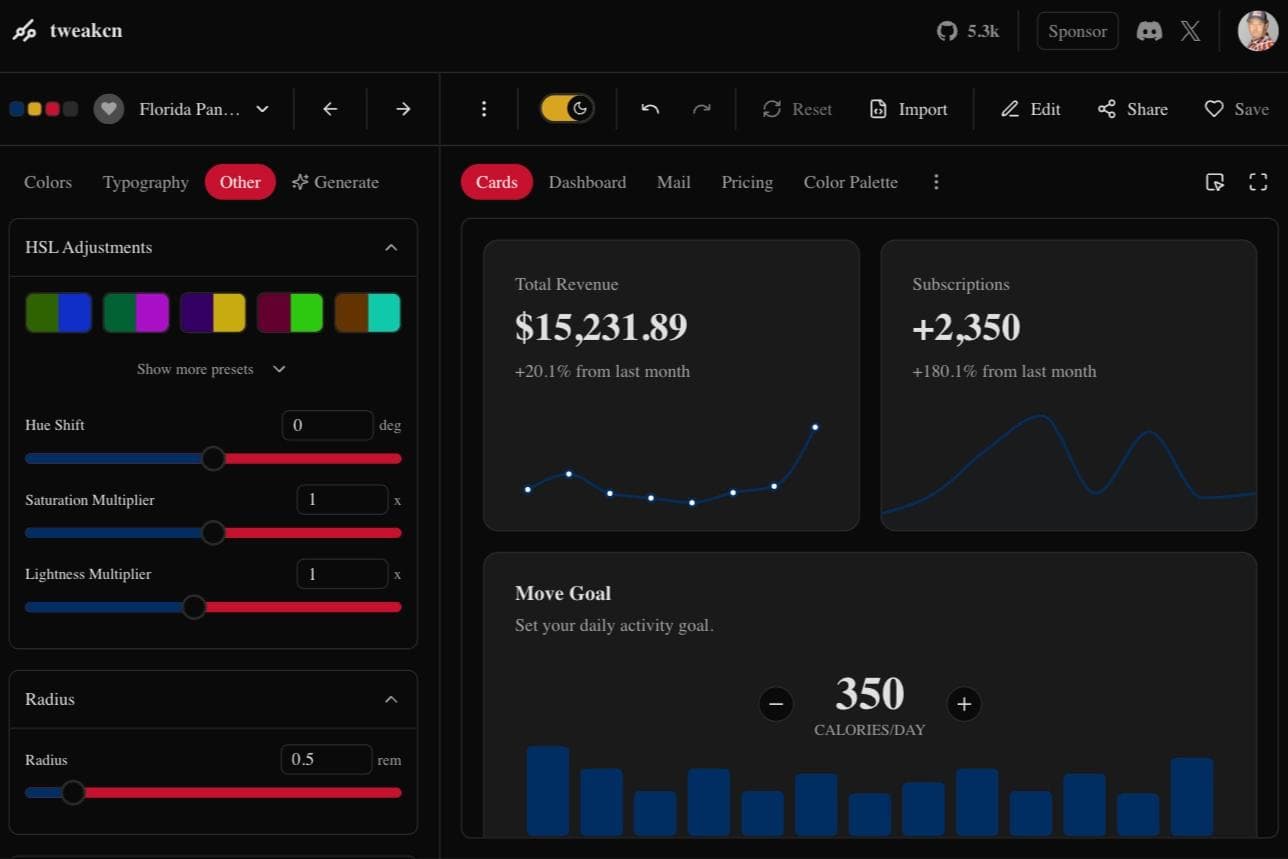Toggle dark mode switch
This screenshot has height=859, width=1288.
[x=566, y=108]
